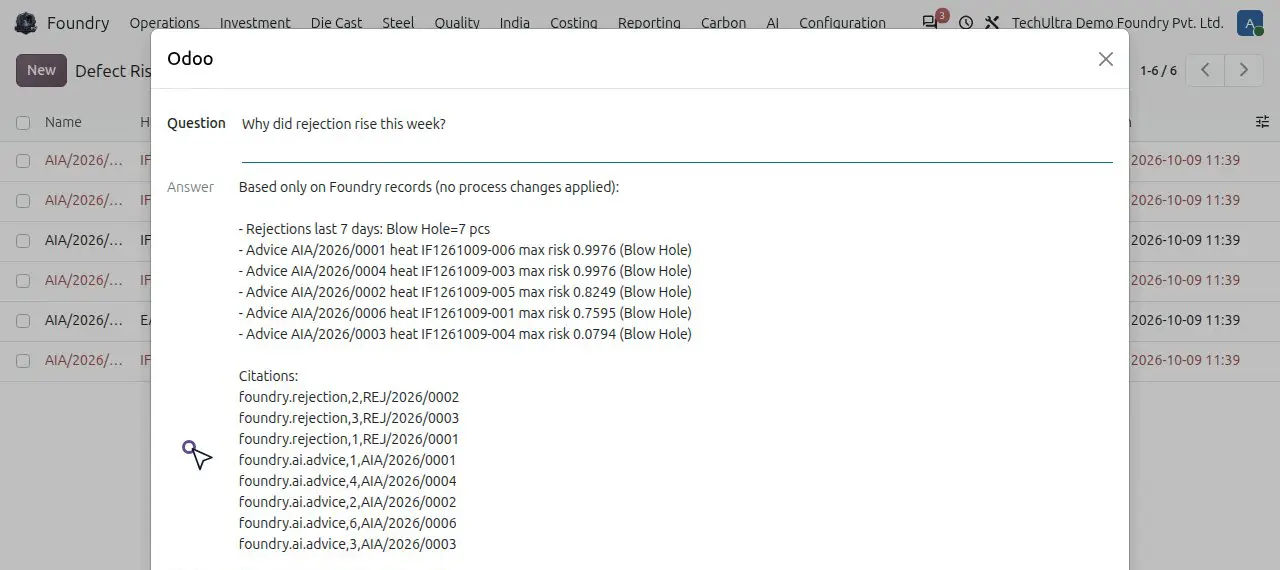Tick the checkbox of the bottom list row
The image size is (1280, 570).
point(23,360)
